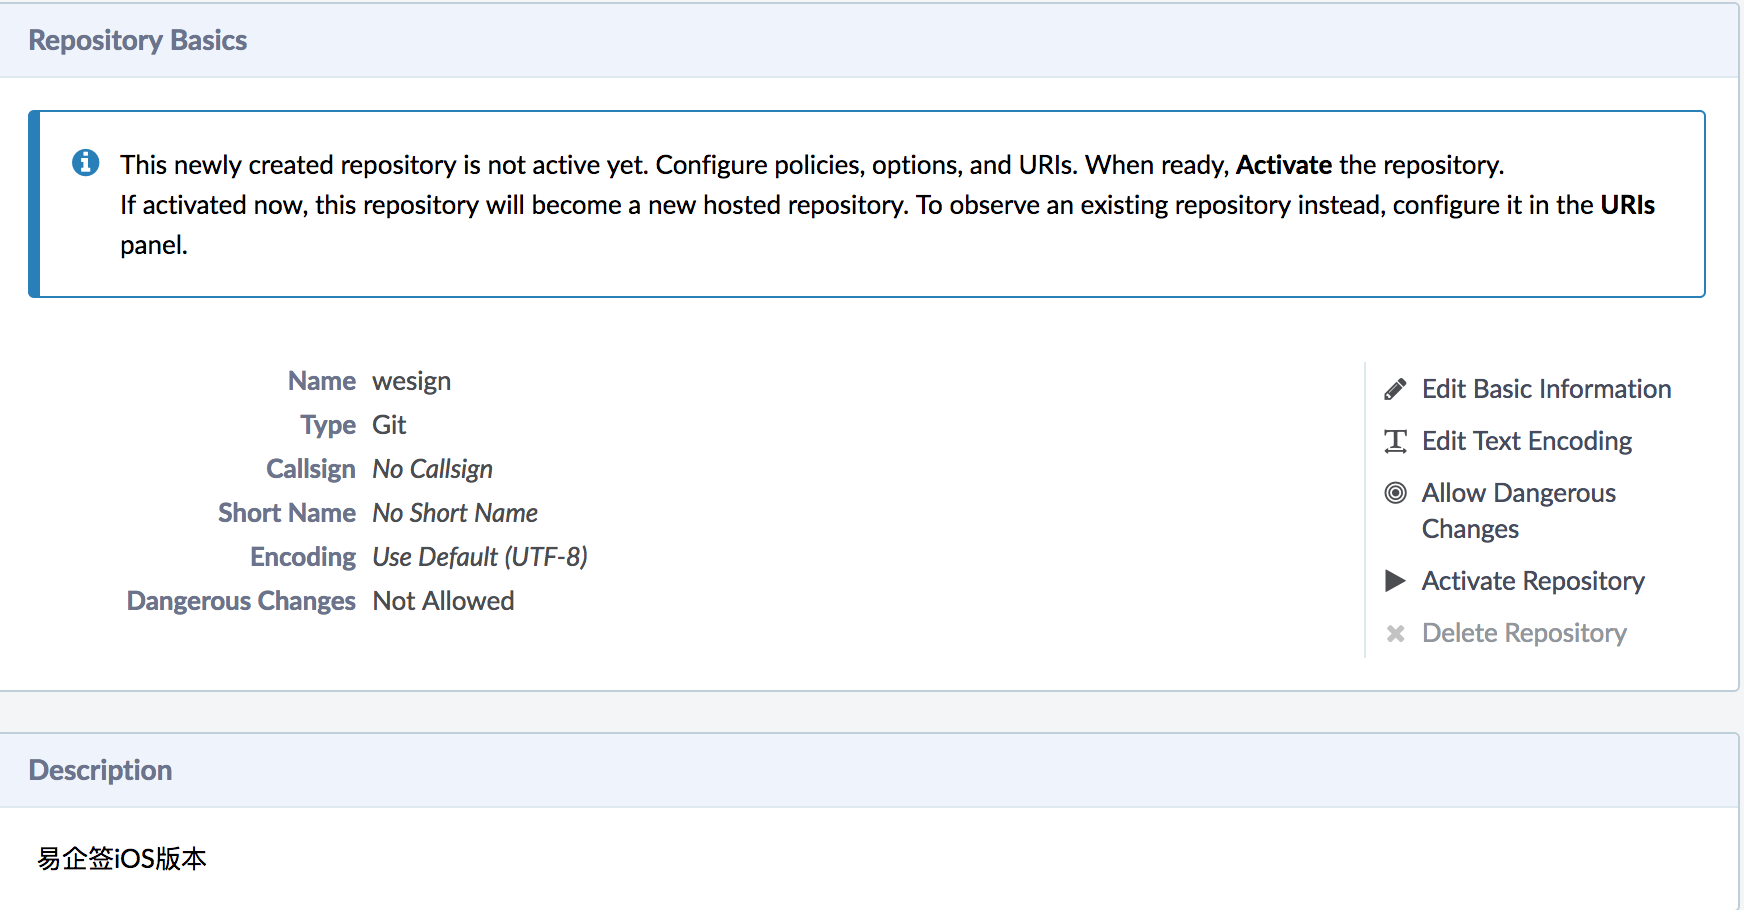This screenshot has width=1744, height=910.
Task: Click the No Callsign value
Action: (432, 469)
